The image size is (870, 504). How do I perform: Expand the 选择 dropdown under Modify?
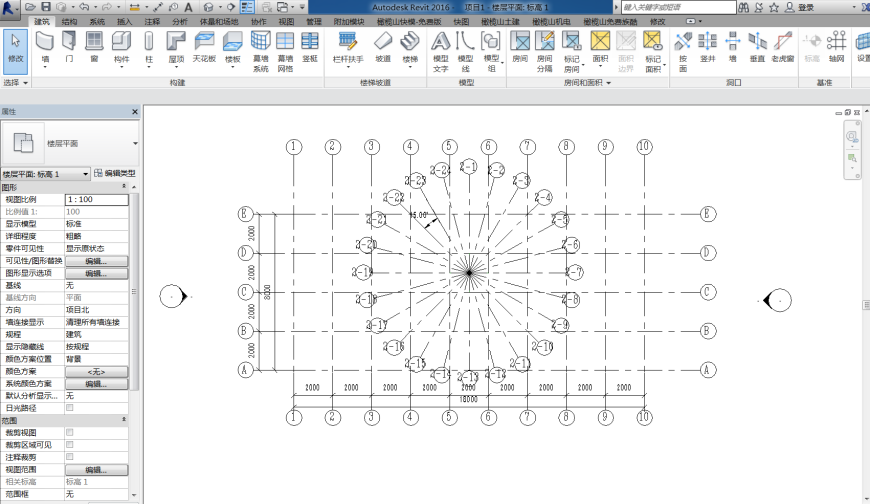16,82
